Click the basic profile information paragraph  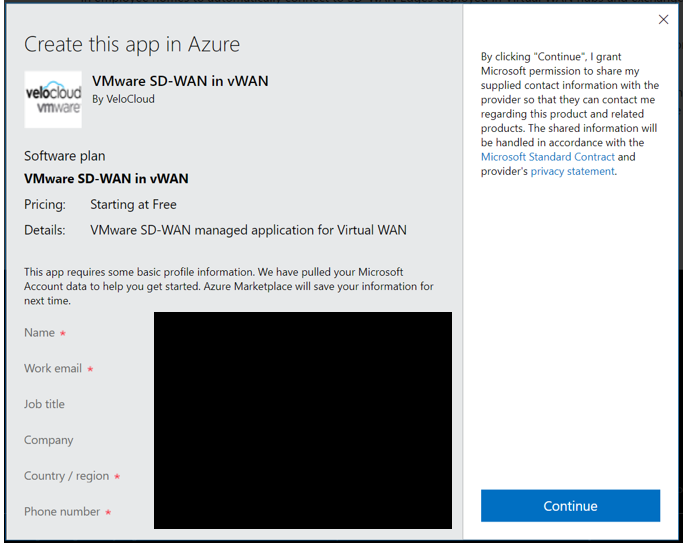coord(229,286)
